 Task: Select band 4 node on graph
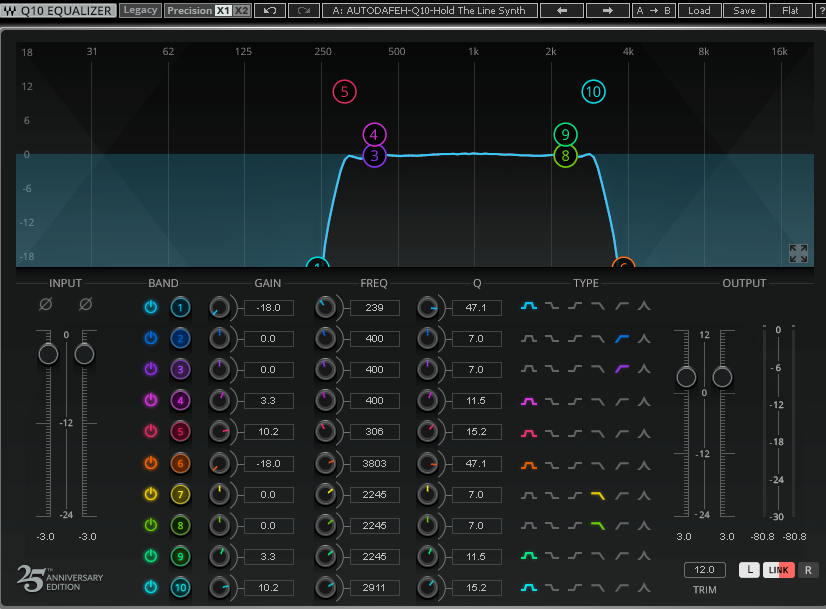coord(374,135)
